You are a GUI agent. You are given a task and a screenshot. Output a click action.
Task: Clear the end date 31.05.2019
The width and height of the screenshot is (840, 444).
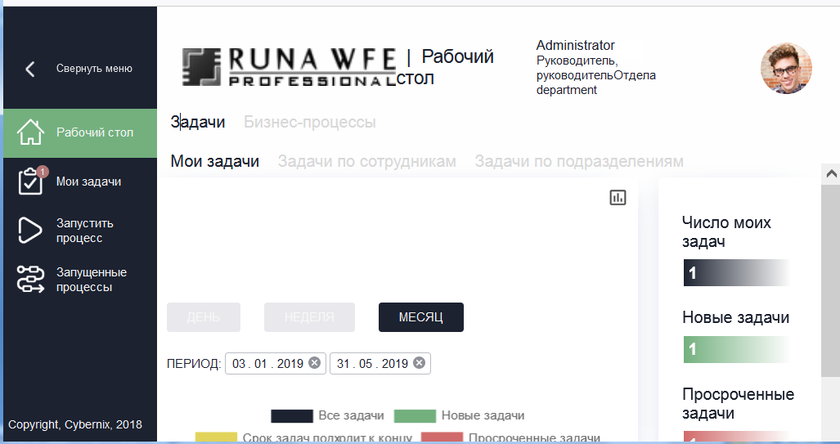419,362
